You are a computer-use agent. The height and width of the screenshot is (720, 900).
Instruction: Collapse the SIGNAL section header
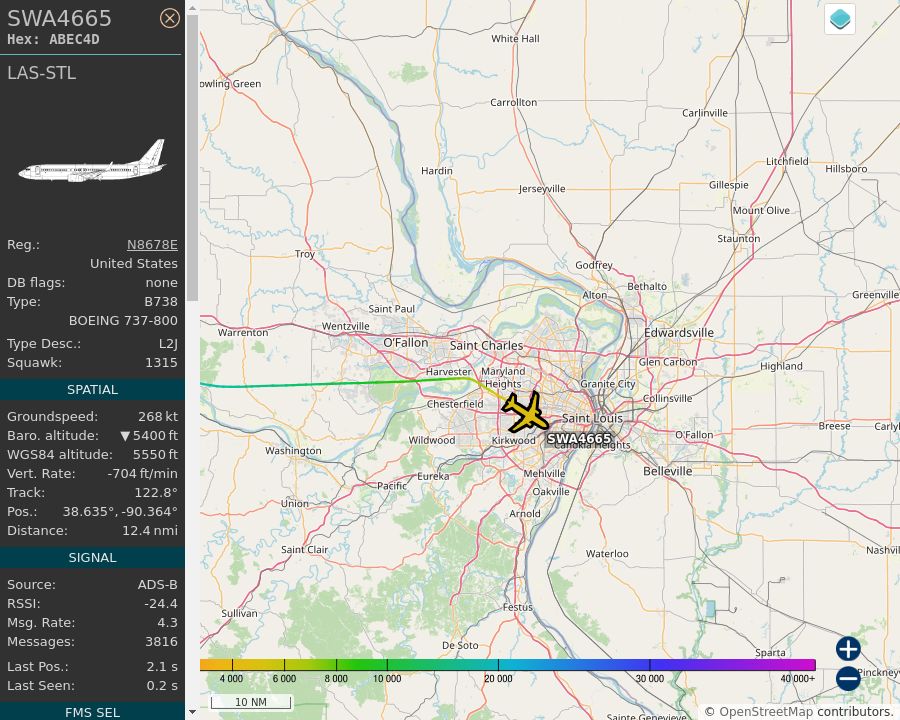click(x=92, y=557)
